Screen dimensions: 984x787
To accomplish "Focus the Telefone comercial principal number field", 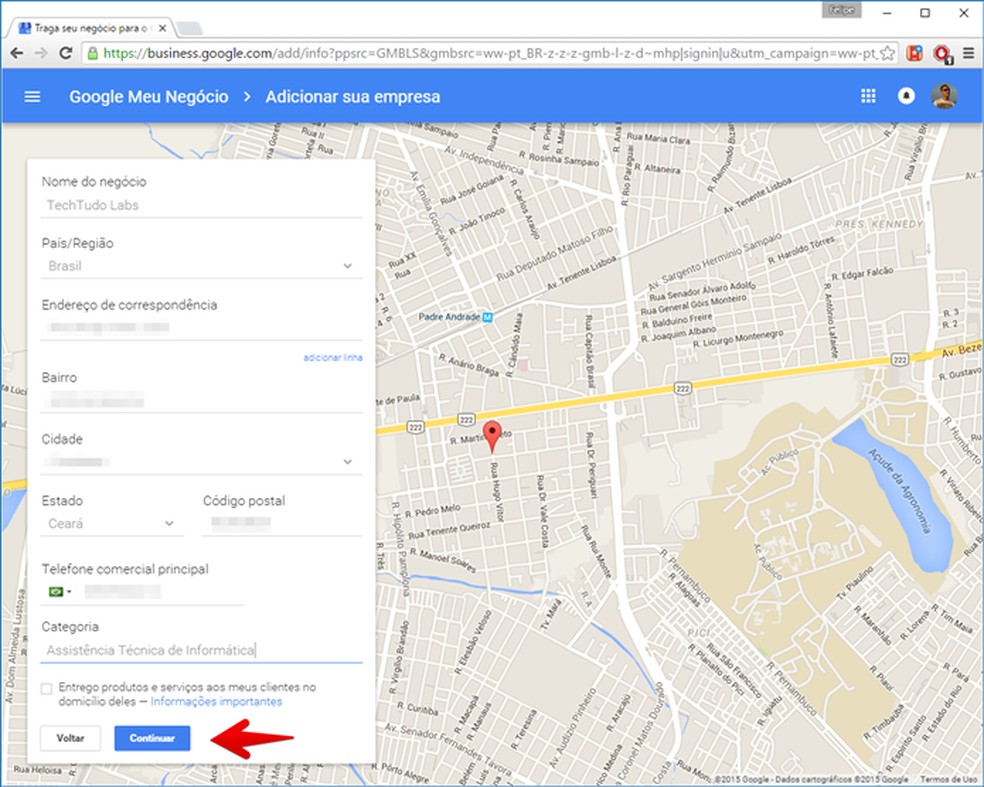I will pos(163,591).
